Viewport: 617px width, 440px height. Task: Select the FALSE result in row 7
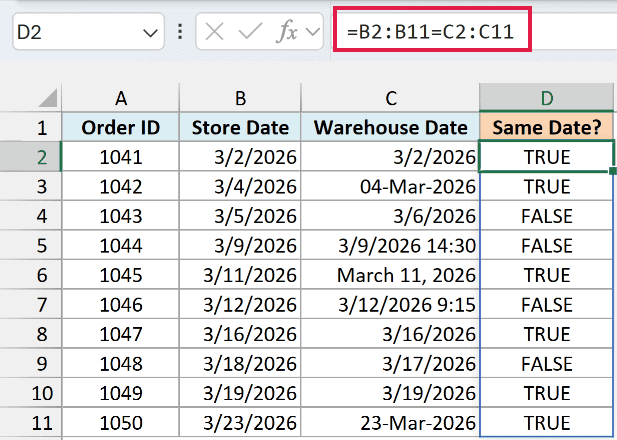point(547,304)
